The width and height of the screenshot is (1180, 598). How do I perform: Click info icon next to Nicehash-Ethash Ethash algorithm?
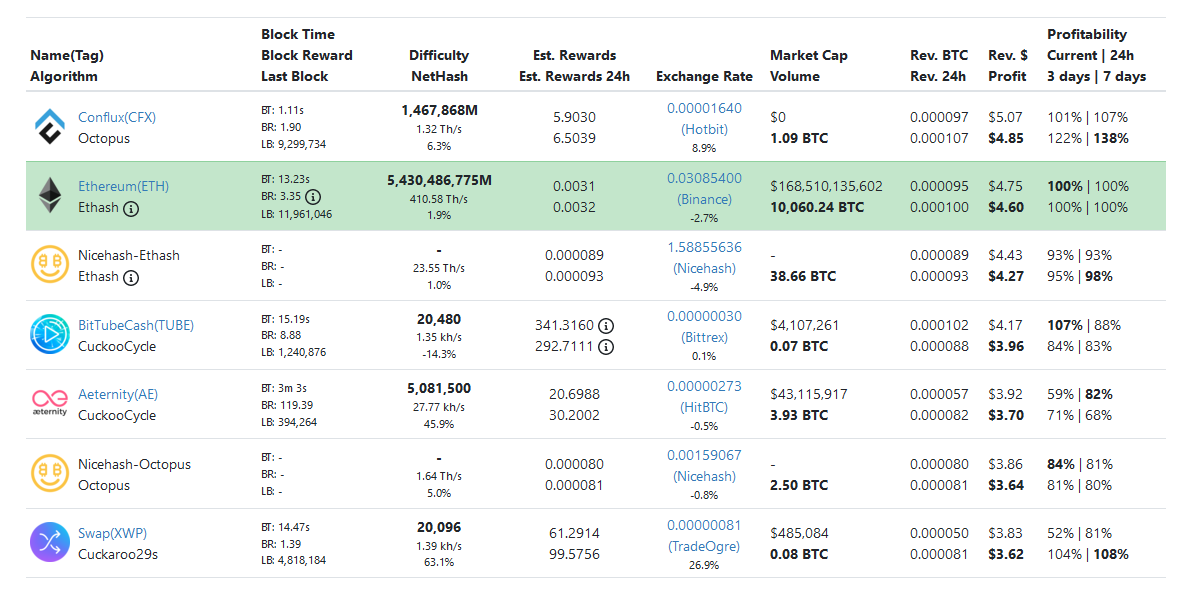tap(131, 278)
